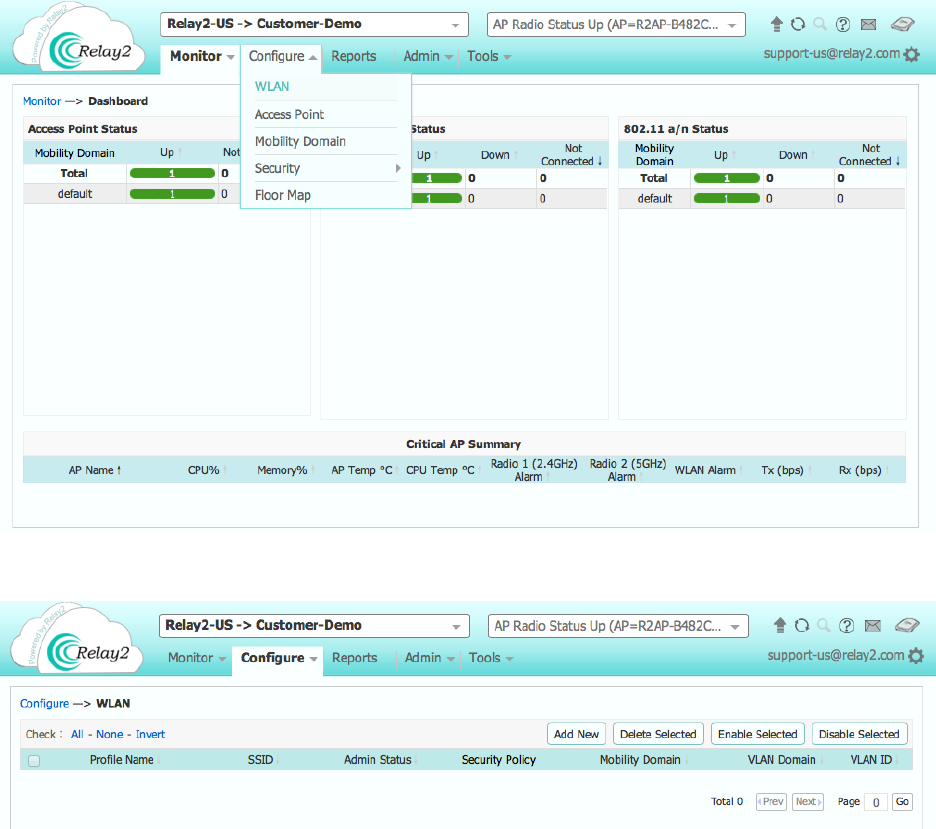The width and height of the screenshot is (936, 829).
Task: Click the upload arrow icon in the bottom header
Action: point(780,625)
